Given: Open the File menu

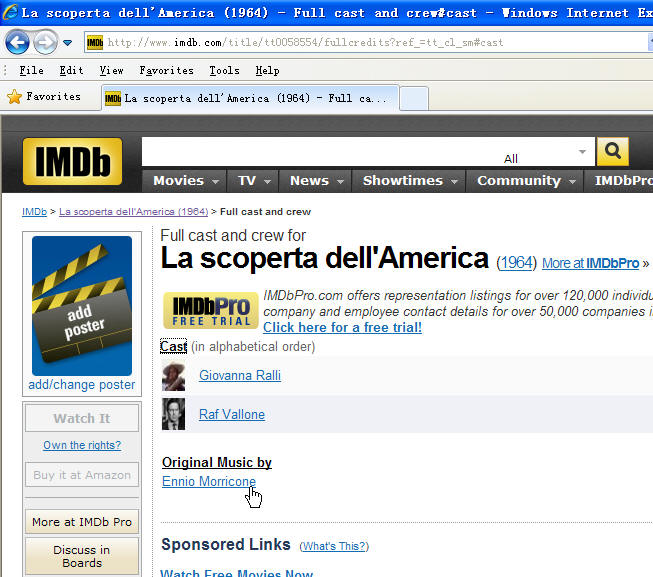Looking at the screenshot, I should coord(31,70).
